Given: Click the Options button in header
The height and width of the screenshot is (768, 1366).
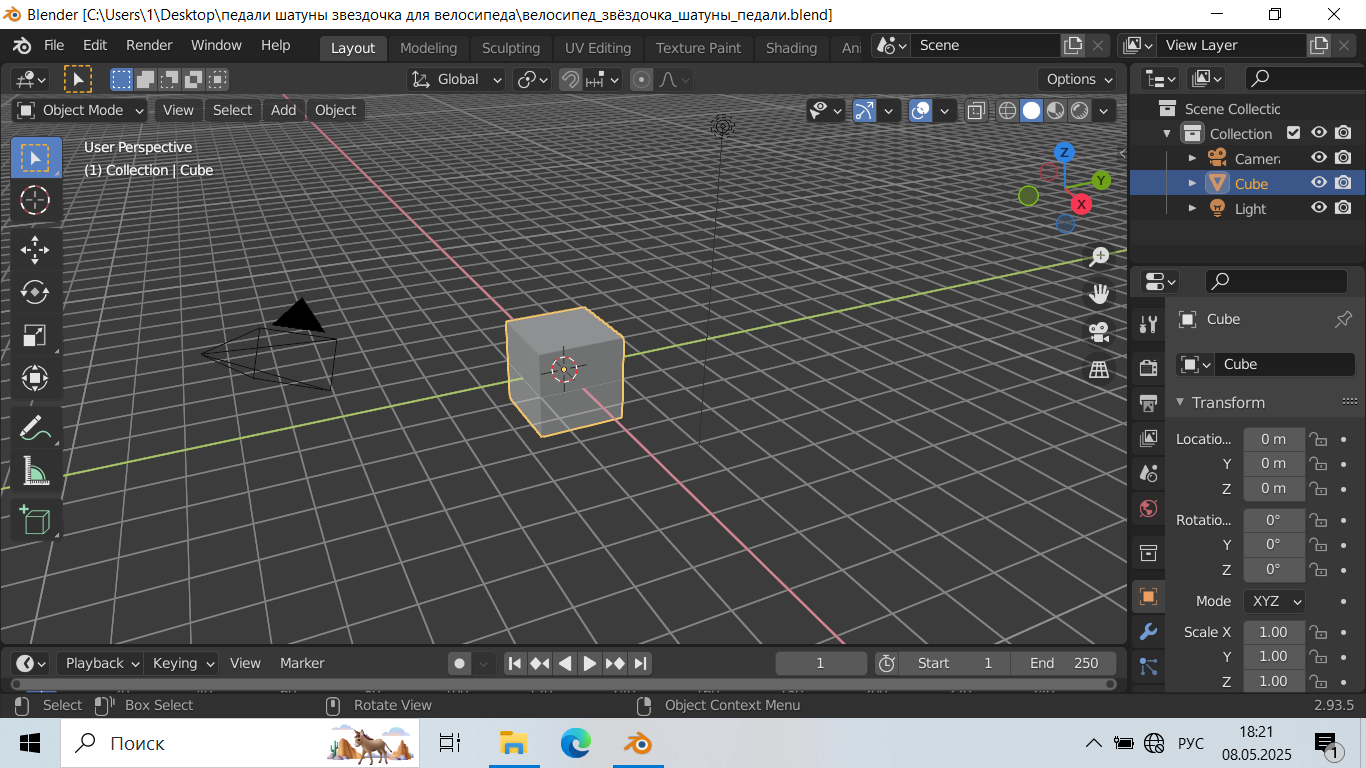Looking at the screenshot, I should (1079, 79).
